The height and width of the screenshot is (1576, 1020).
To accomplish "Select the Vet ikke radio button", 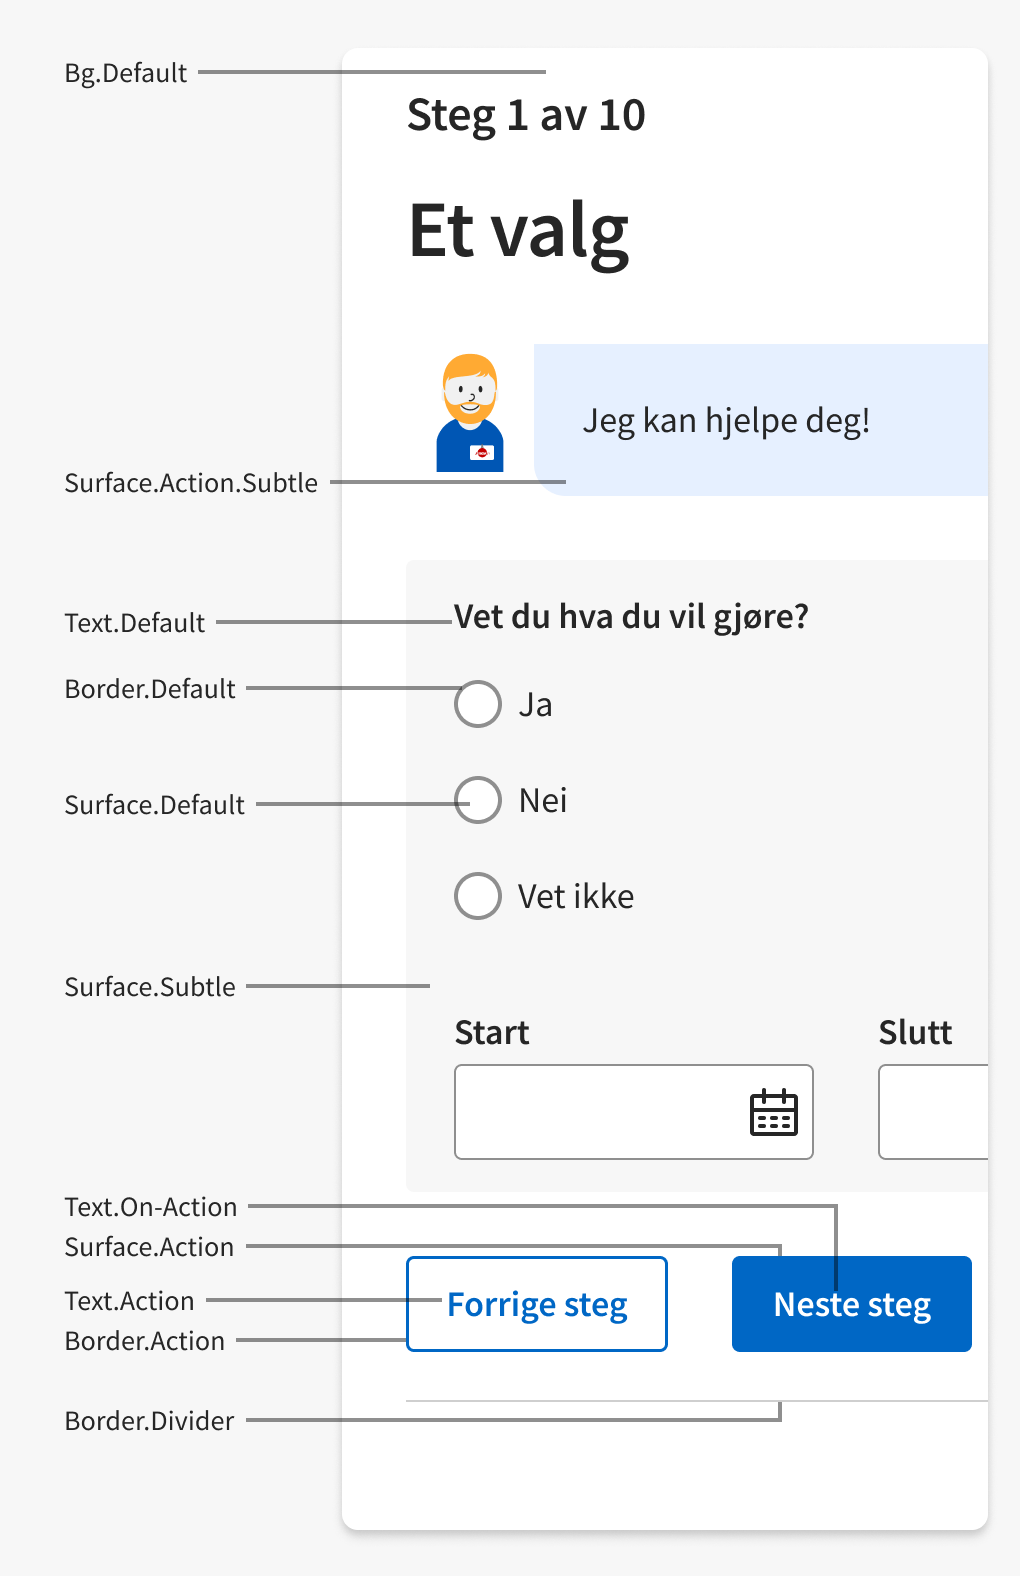I will tap(478, 896).
